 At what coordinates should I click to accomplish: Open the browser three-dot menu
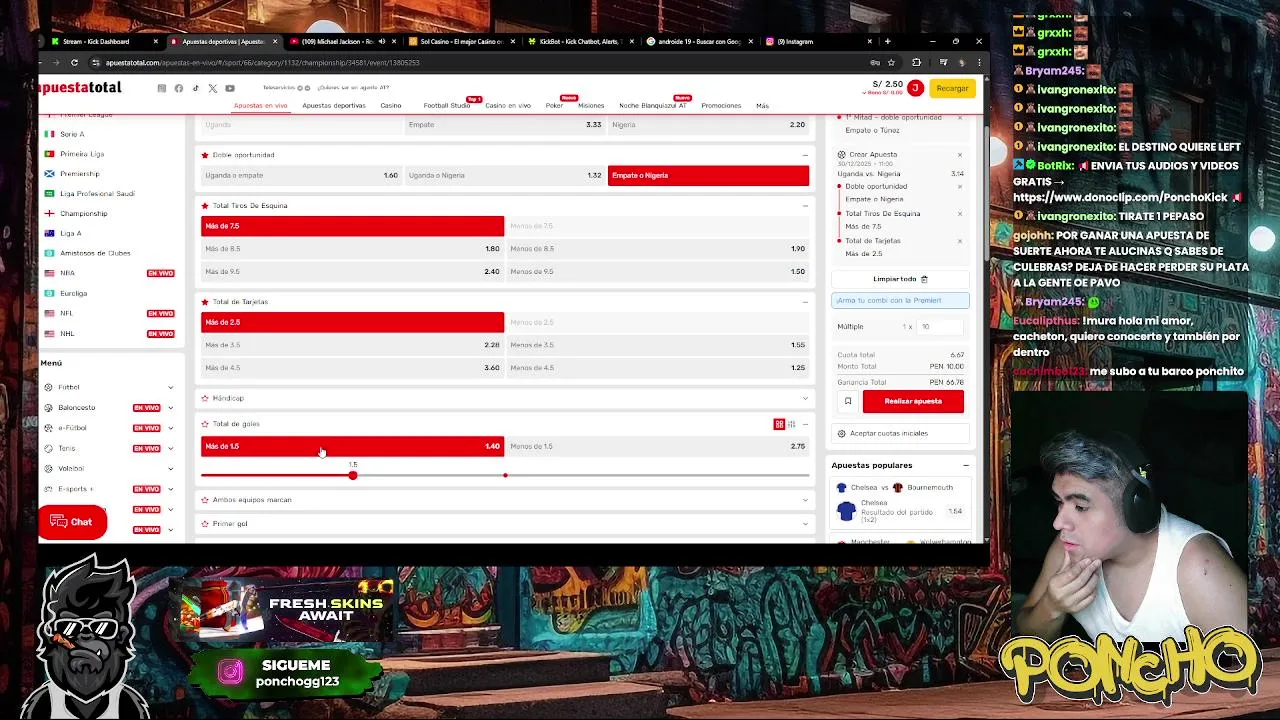pos(979,62)
